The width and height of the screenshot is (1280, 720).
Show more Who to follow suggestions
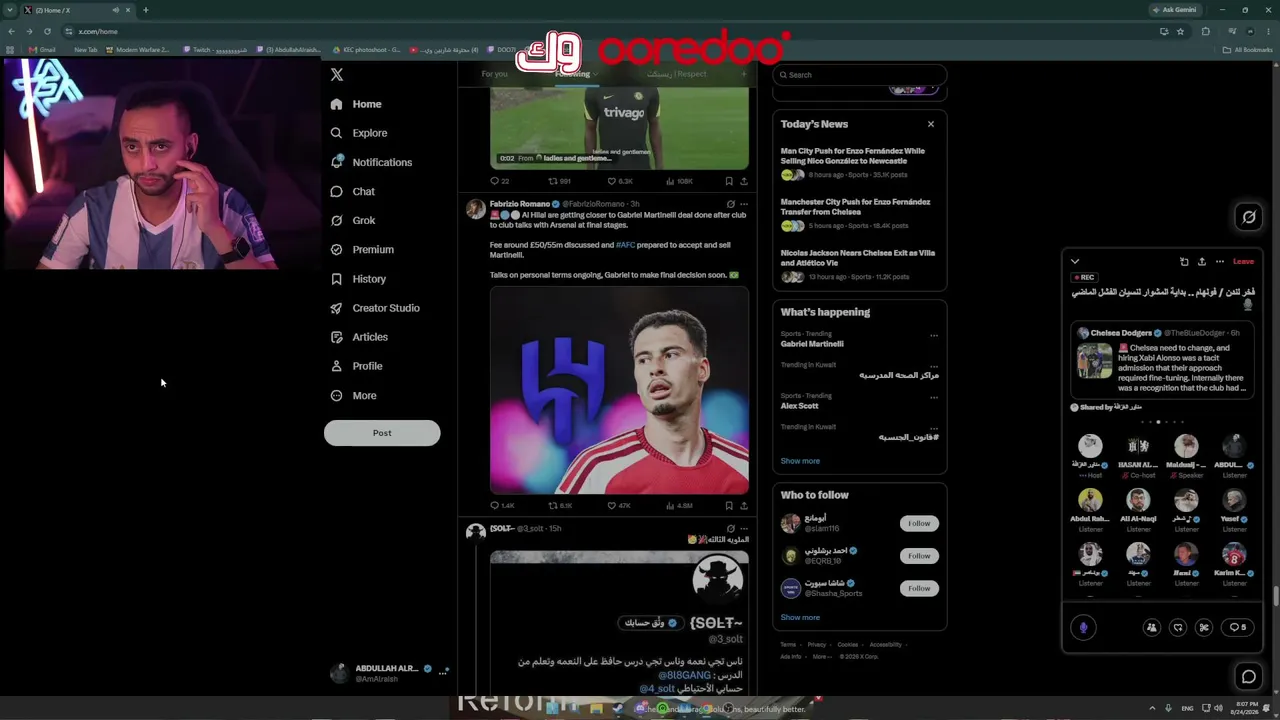click(800, 618)
